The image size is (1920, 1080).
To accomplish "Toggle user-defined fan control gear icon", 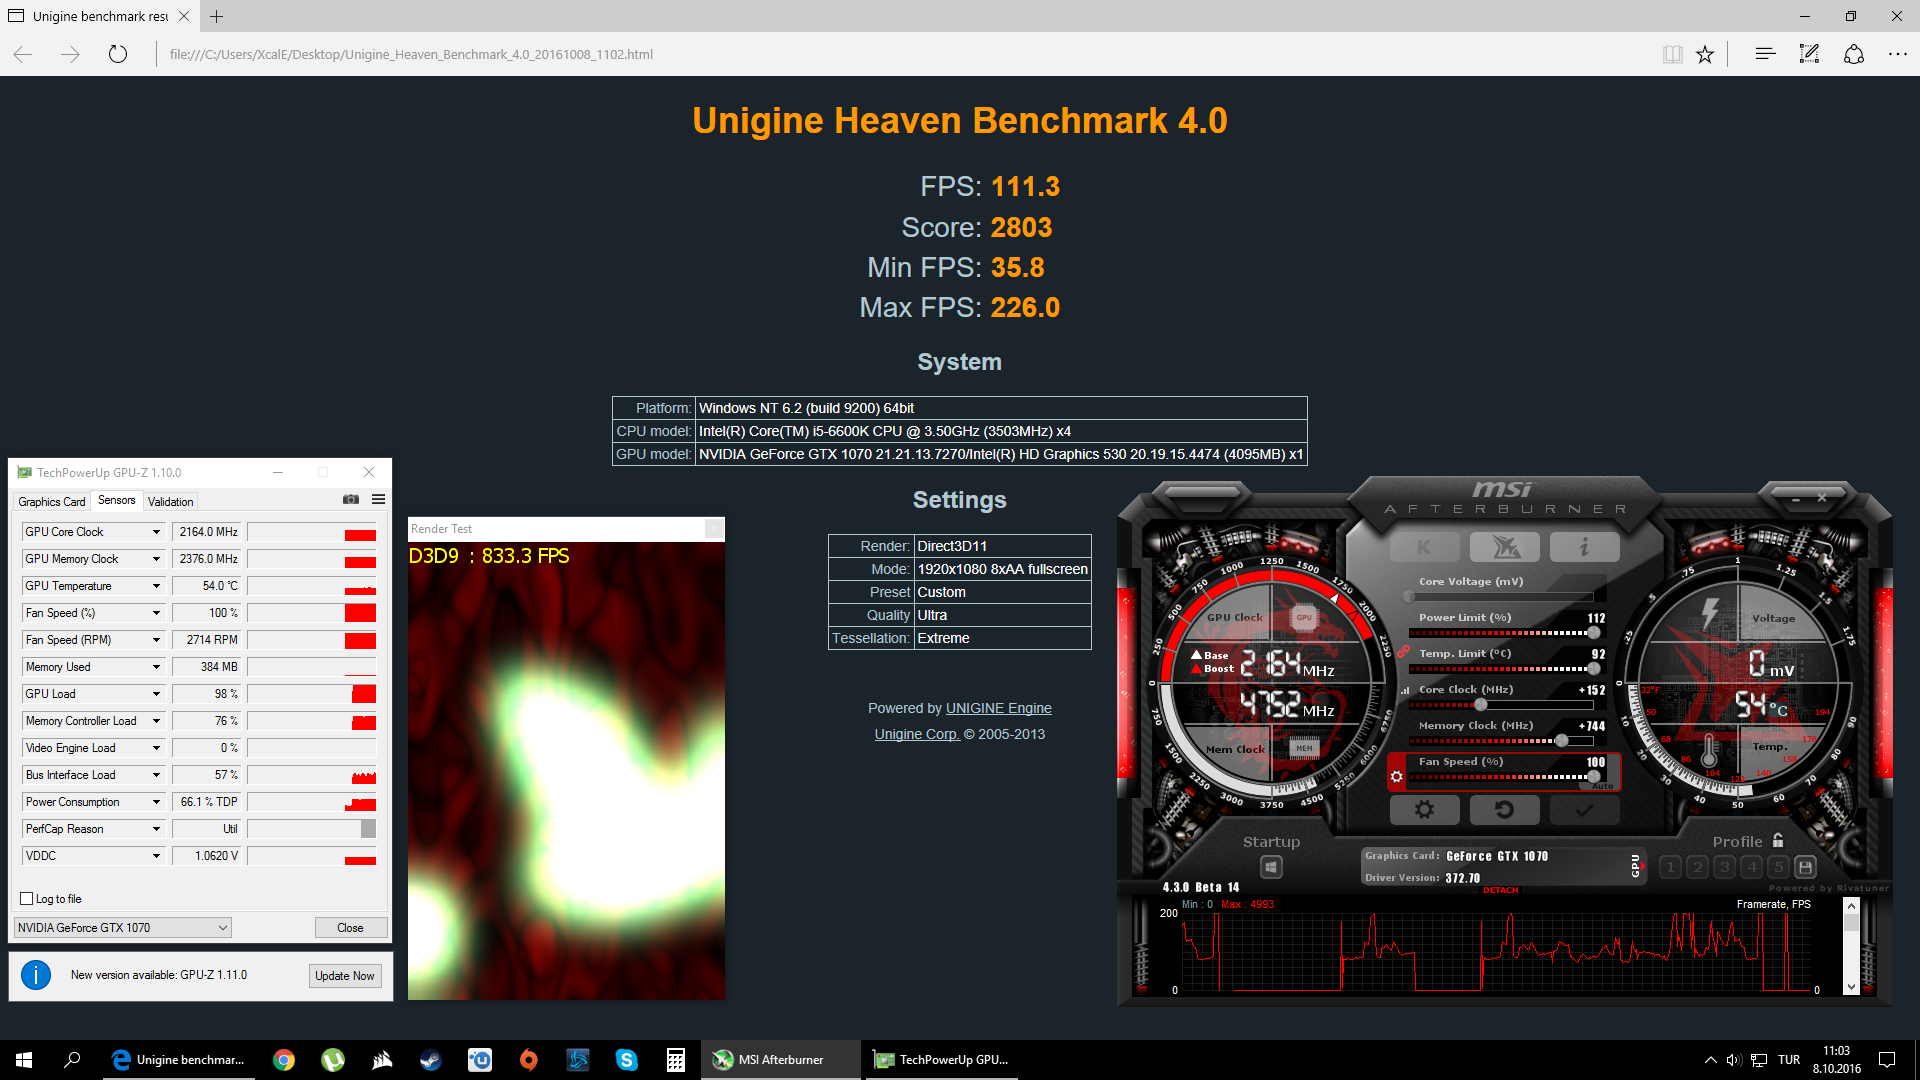I will coord(1397,776).
